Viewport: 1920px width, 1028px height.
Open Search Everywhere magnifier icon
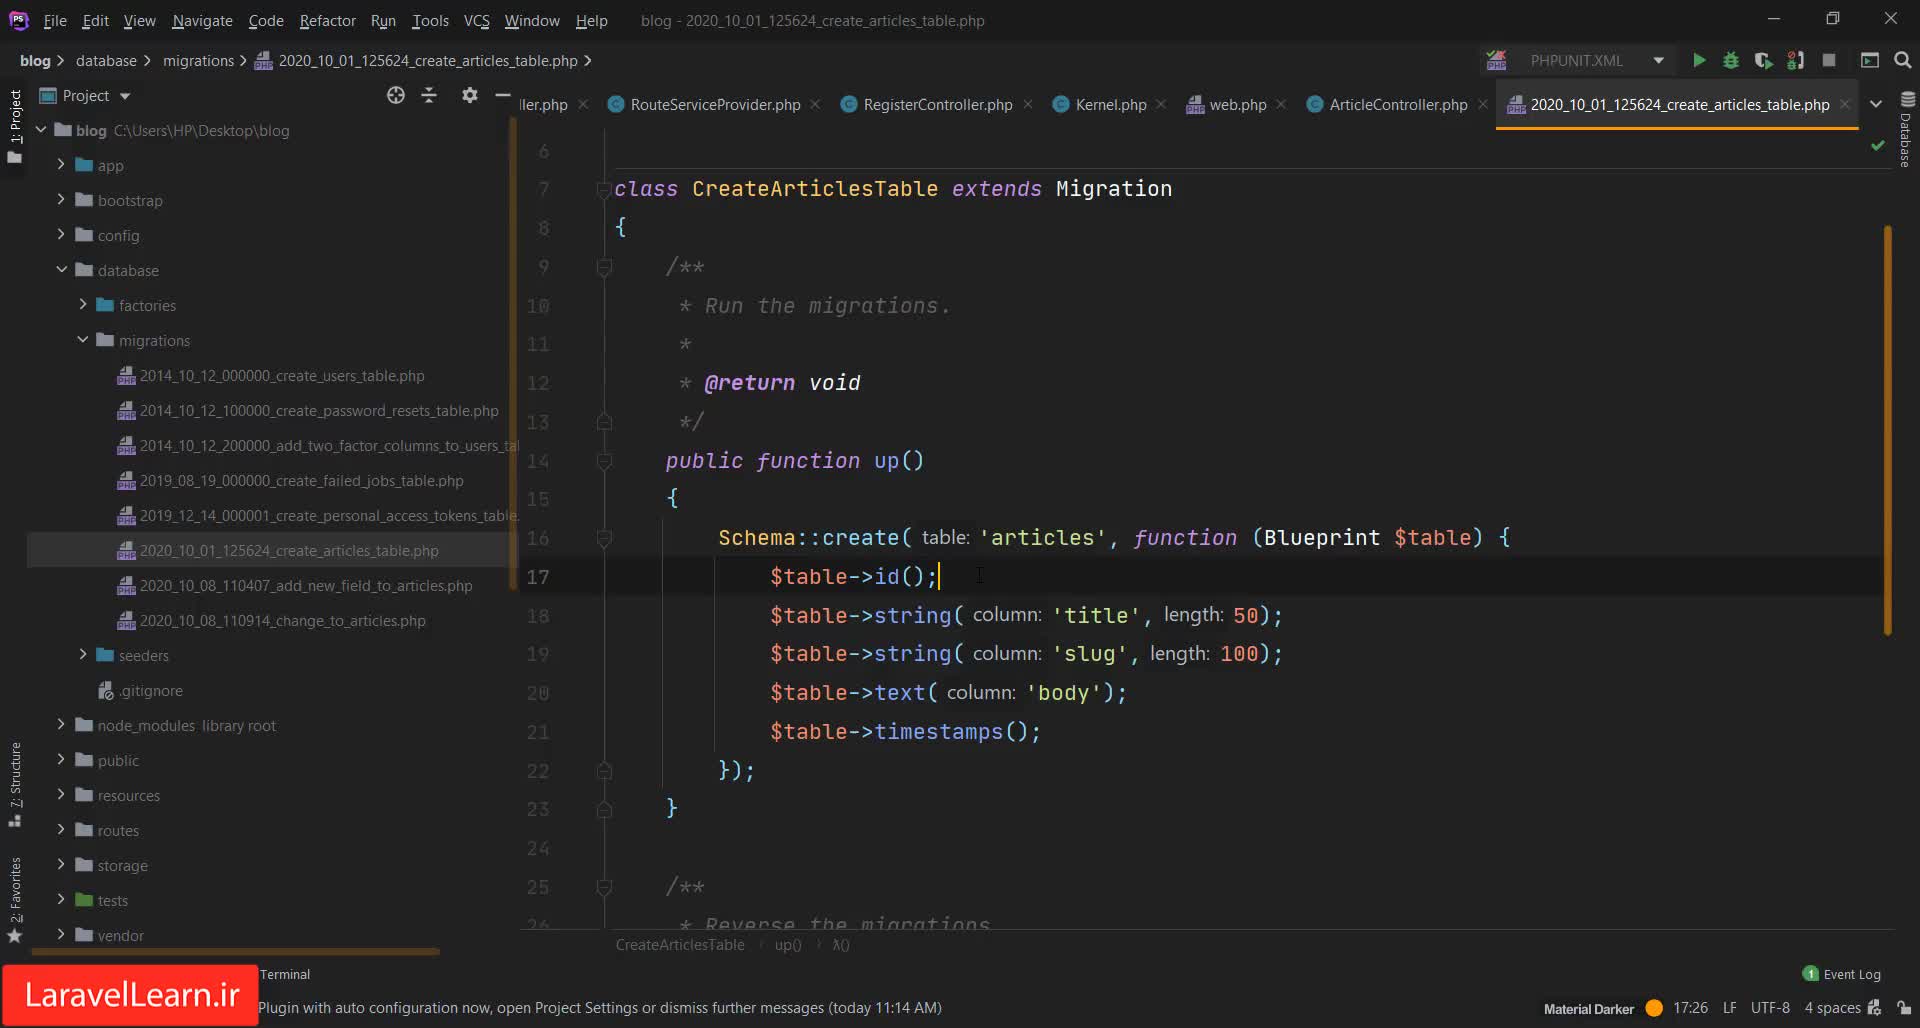coord(1903,60)
